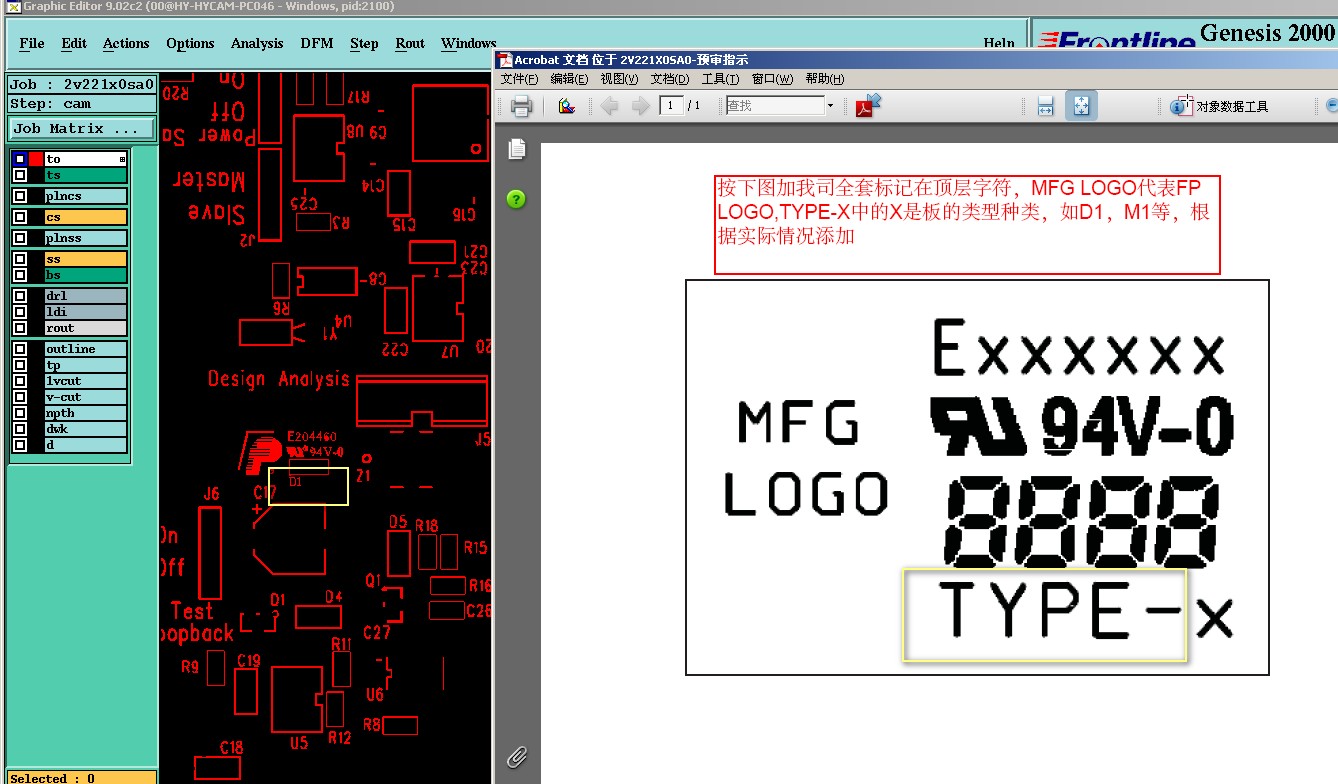The image size is (1338, 784).
Task: Click the 查找 search field in Acrobat
Action: pyautogui.click(x=775, y=106)
